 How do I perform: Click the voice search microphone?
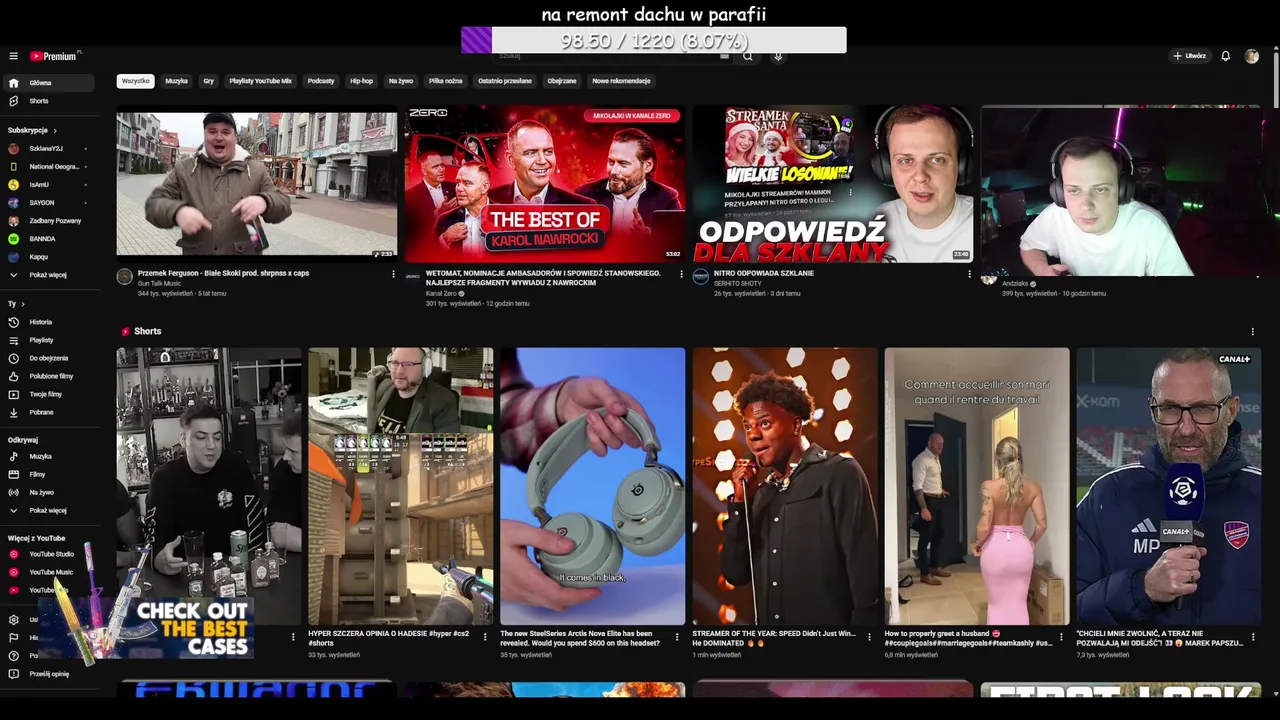(x=778, y=56)
